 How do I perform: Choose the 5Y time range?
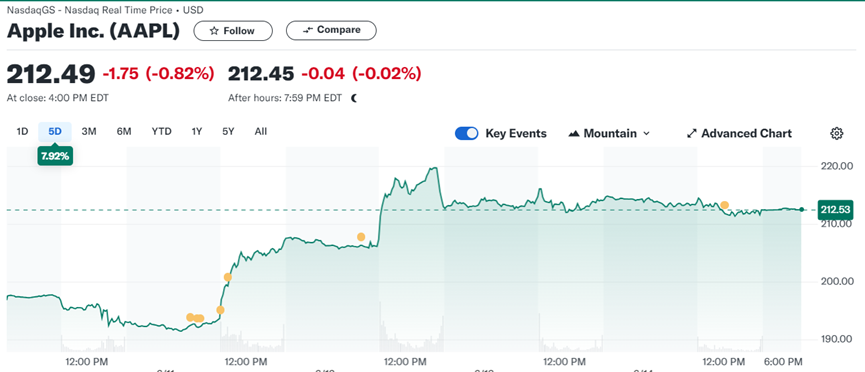point(228,131)
